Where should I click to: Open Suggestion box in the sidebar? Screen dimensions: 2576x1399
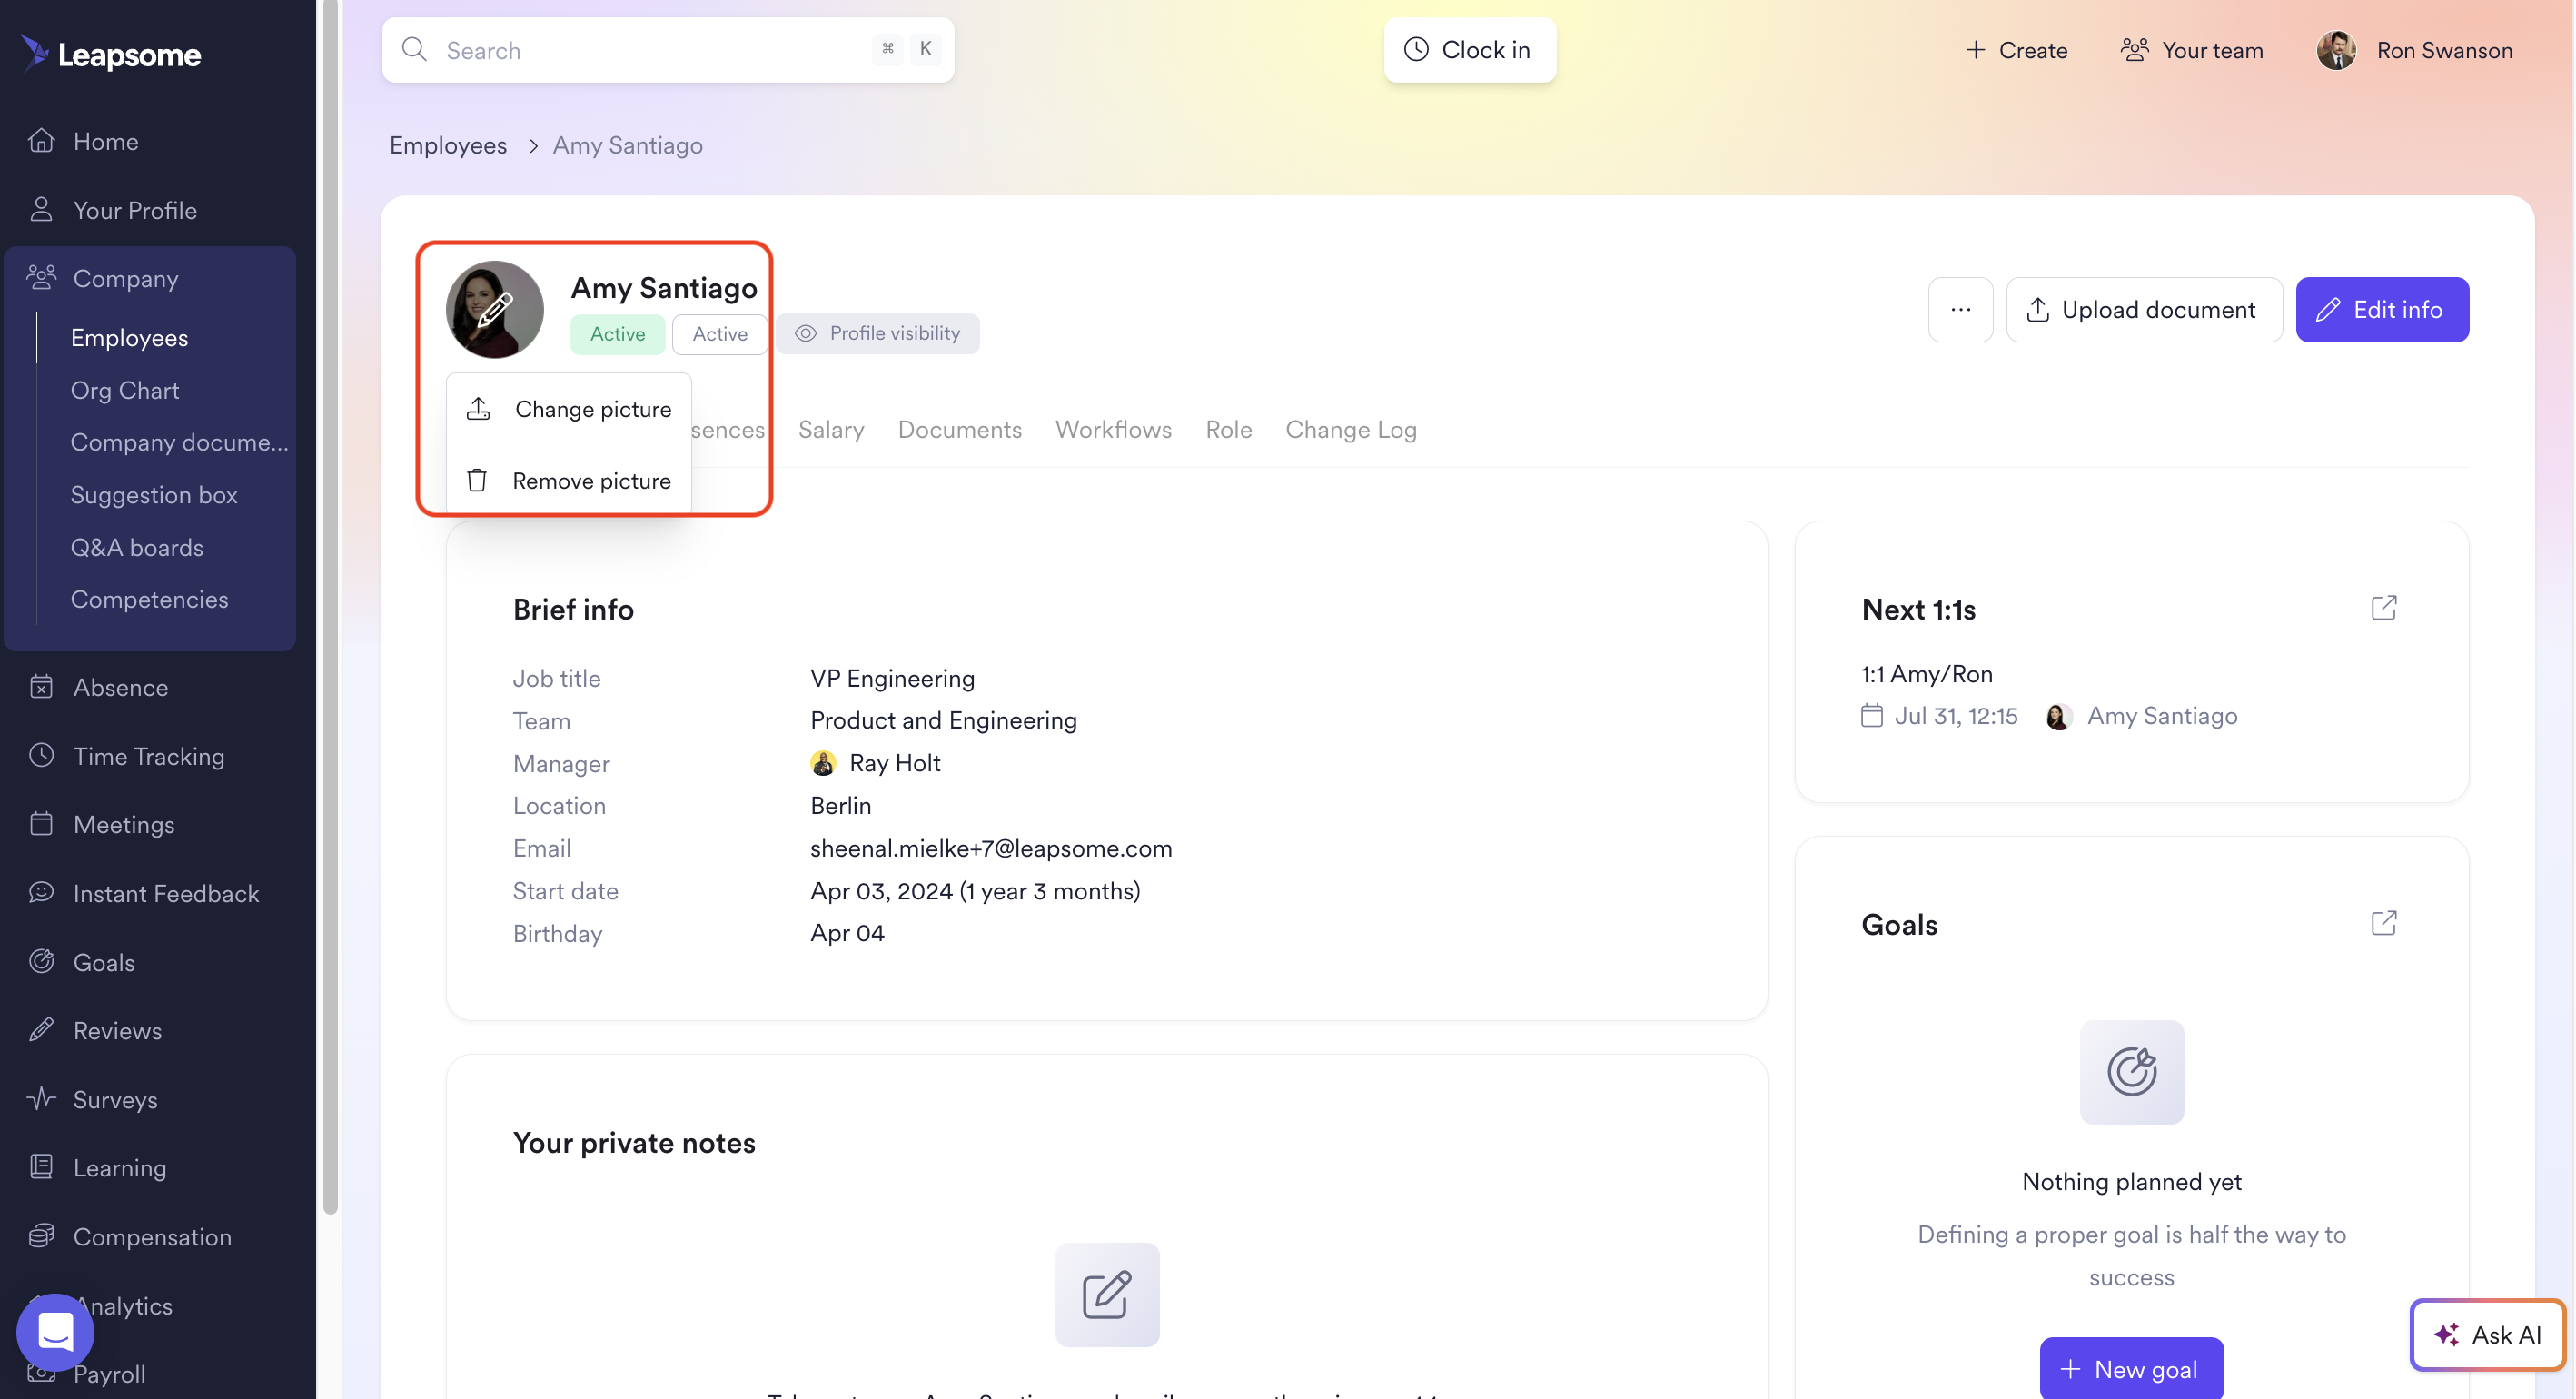(153, 495)
